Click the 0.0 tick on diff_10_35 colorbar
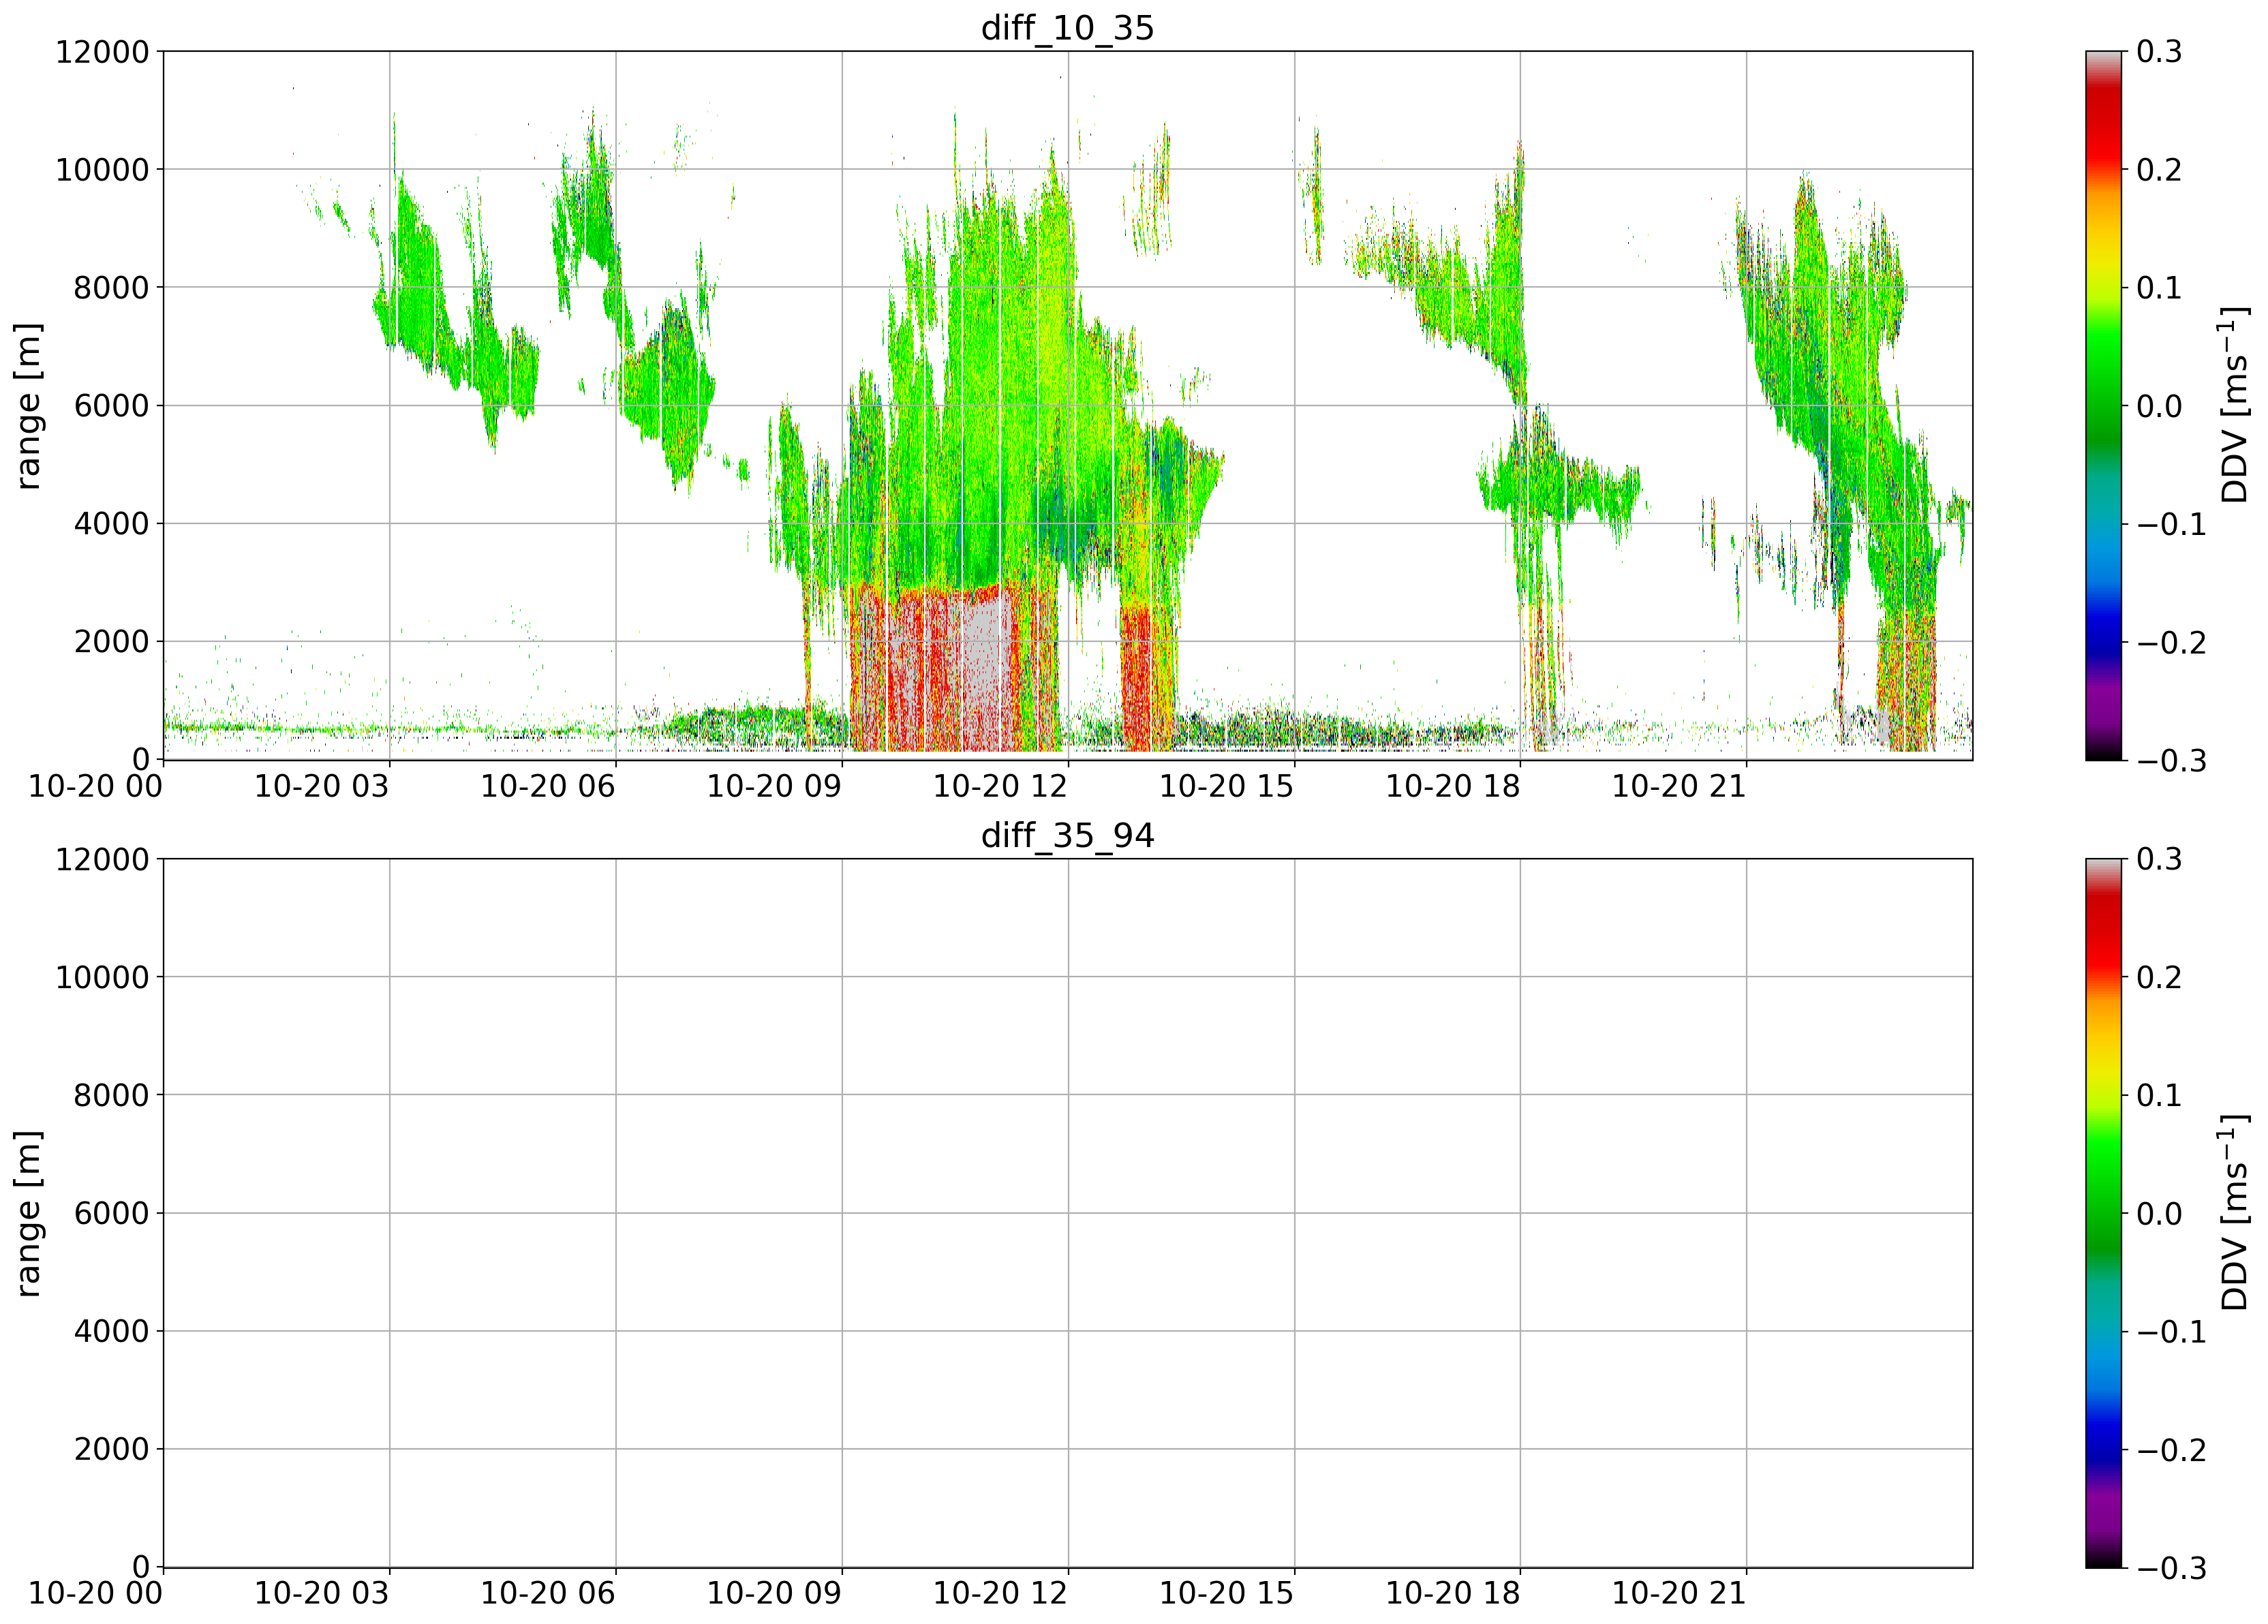 pos(2159,406)
